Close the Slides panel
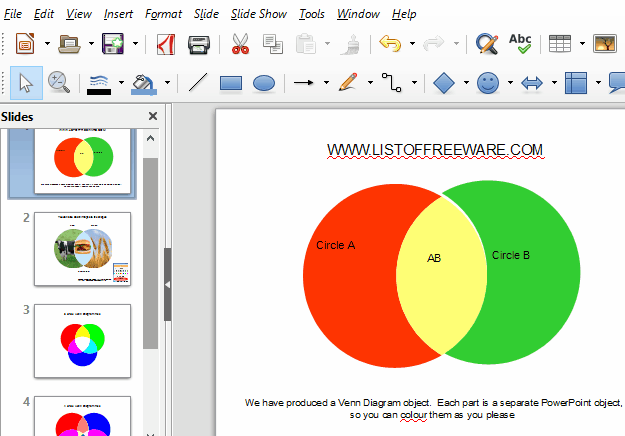This screenshot has width=625, height=436. 153,116
